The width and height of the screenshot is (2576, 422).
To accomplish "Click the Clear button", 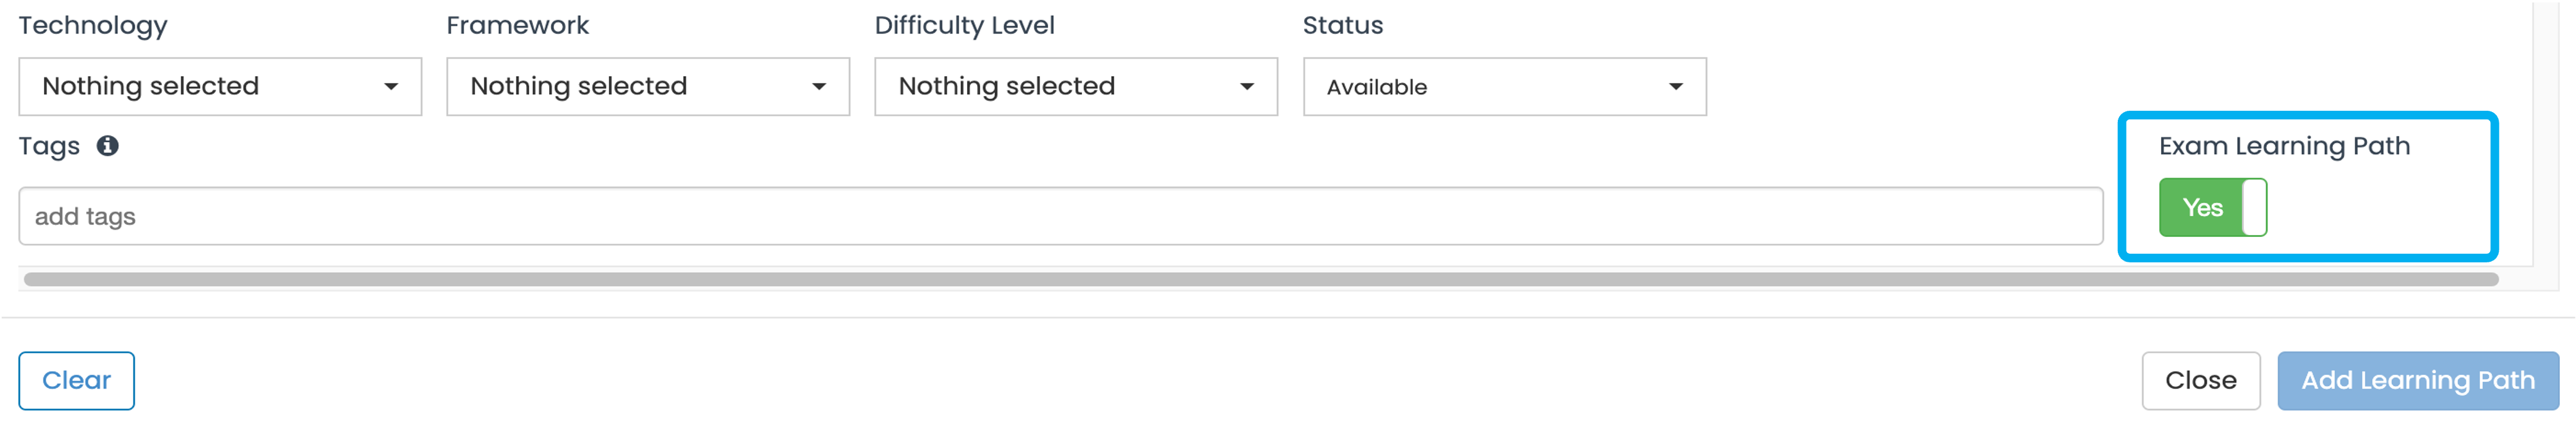I will [x=77, y=381].
